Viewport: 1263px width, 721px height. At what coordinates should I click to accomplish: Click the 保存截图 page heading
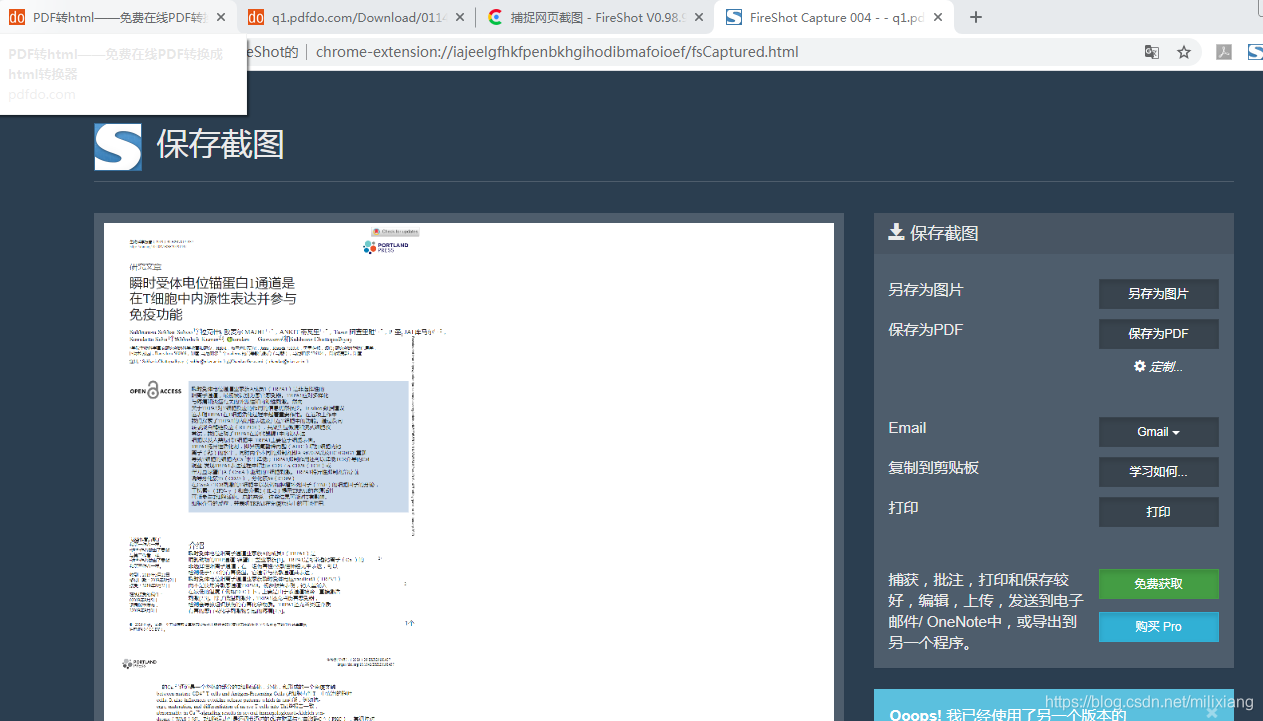click(x=220, y=145)
